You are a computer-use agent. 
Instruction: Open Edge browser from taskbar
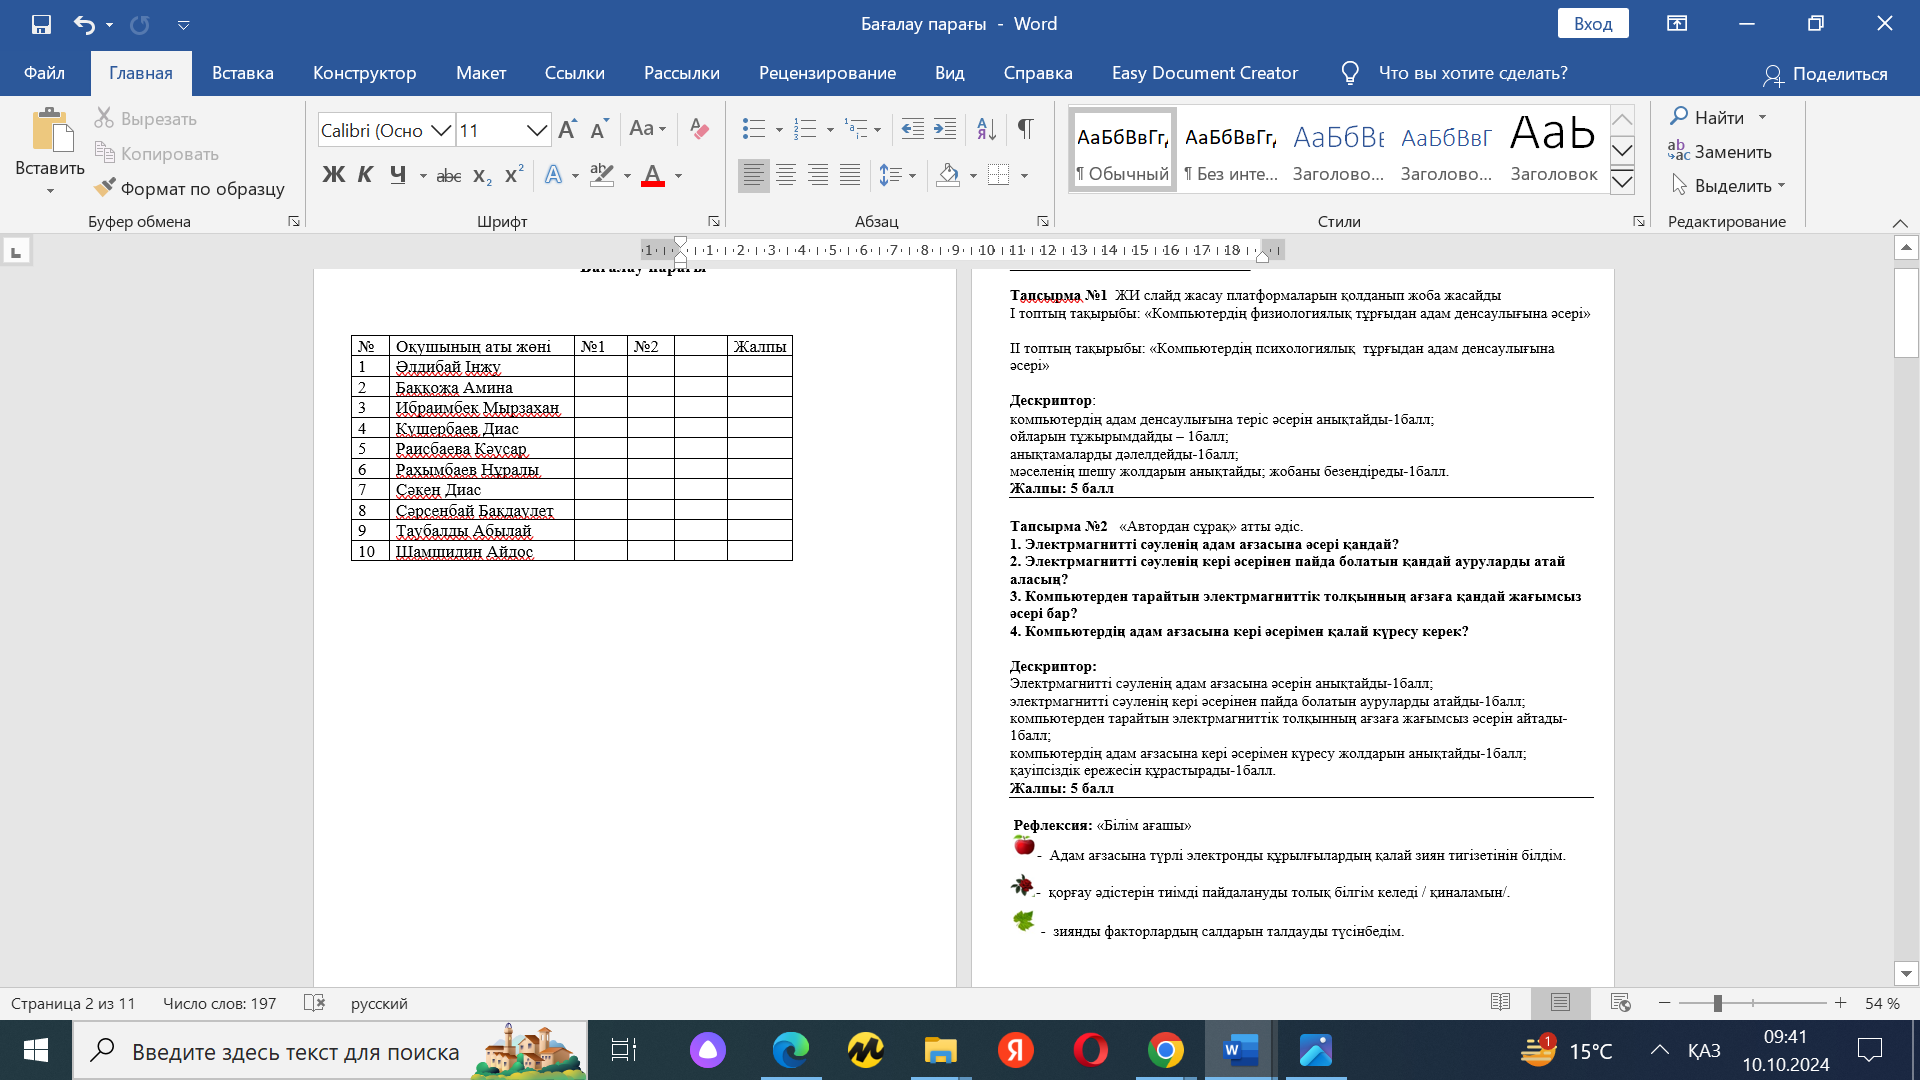click(x=790, y=1050)
